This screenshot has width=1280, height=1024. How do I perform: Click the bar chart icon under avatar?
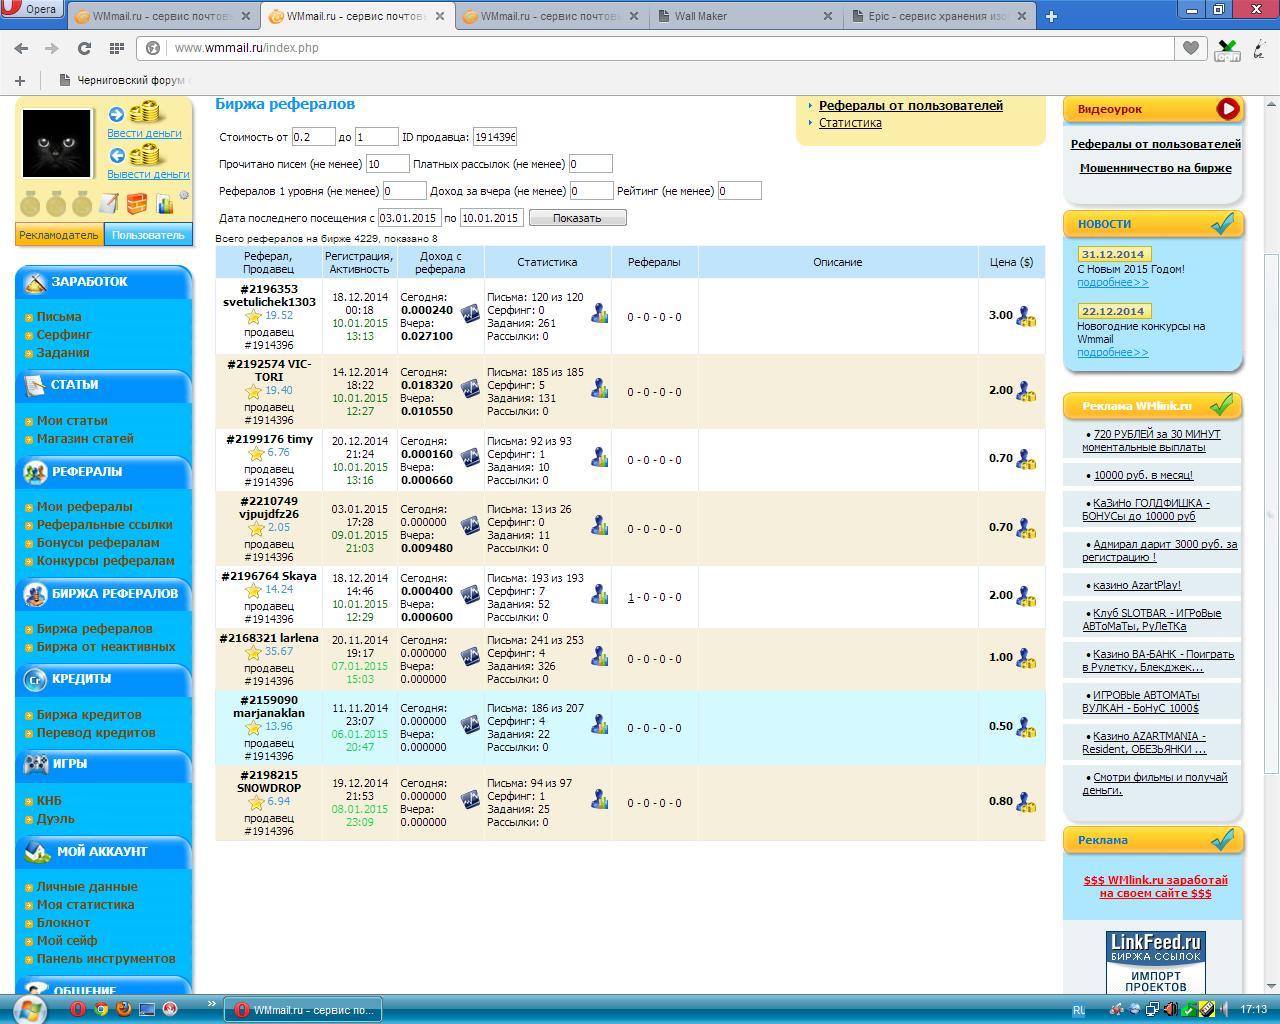(x=165, y=205)
